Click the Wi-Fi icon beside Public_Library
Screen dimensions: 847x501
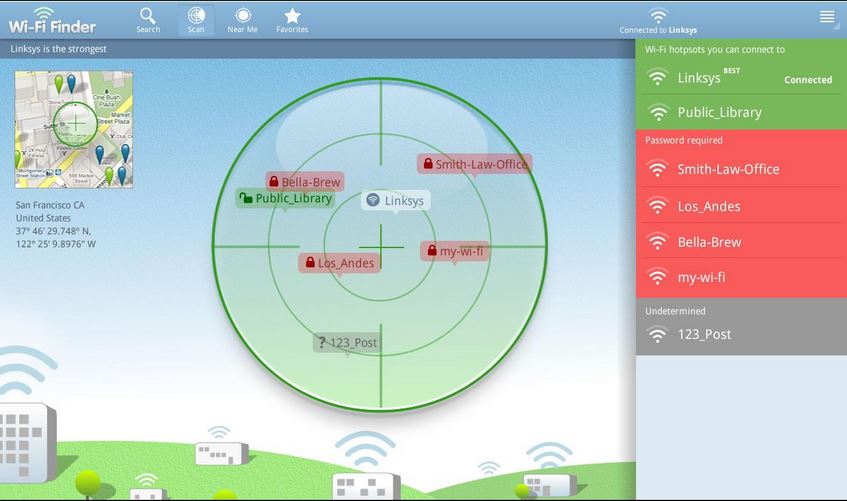(657, 112)
